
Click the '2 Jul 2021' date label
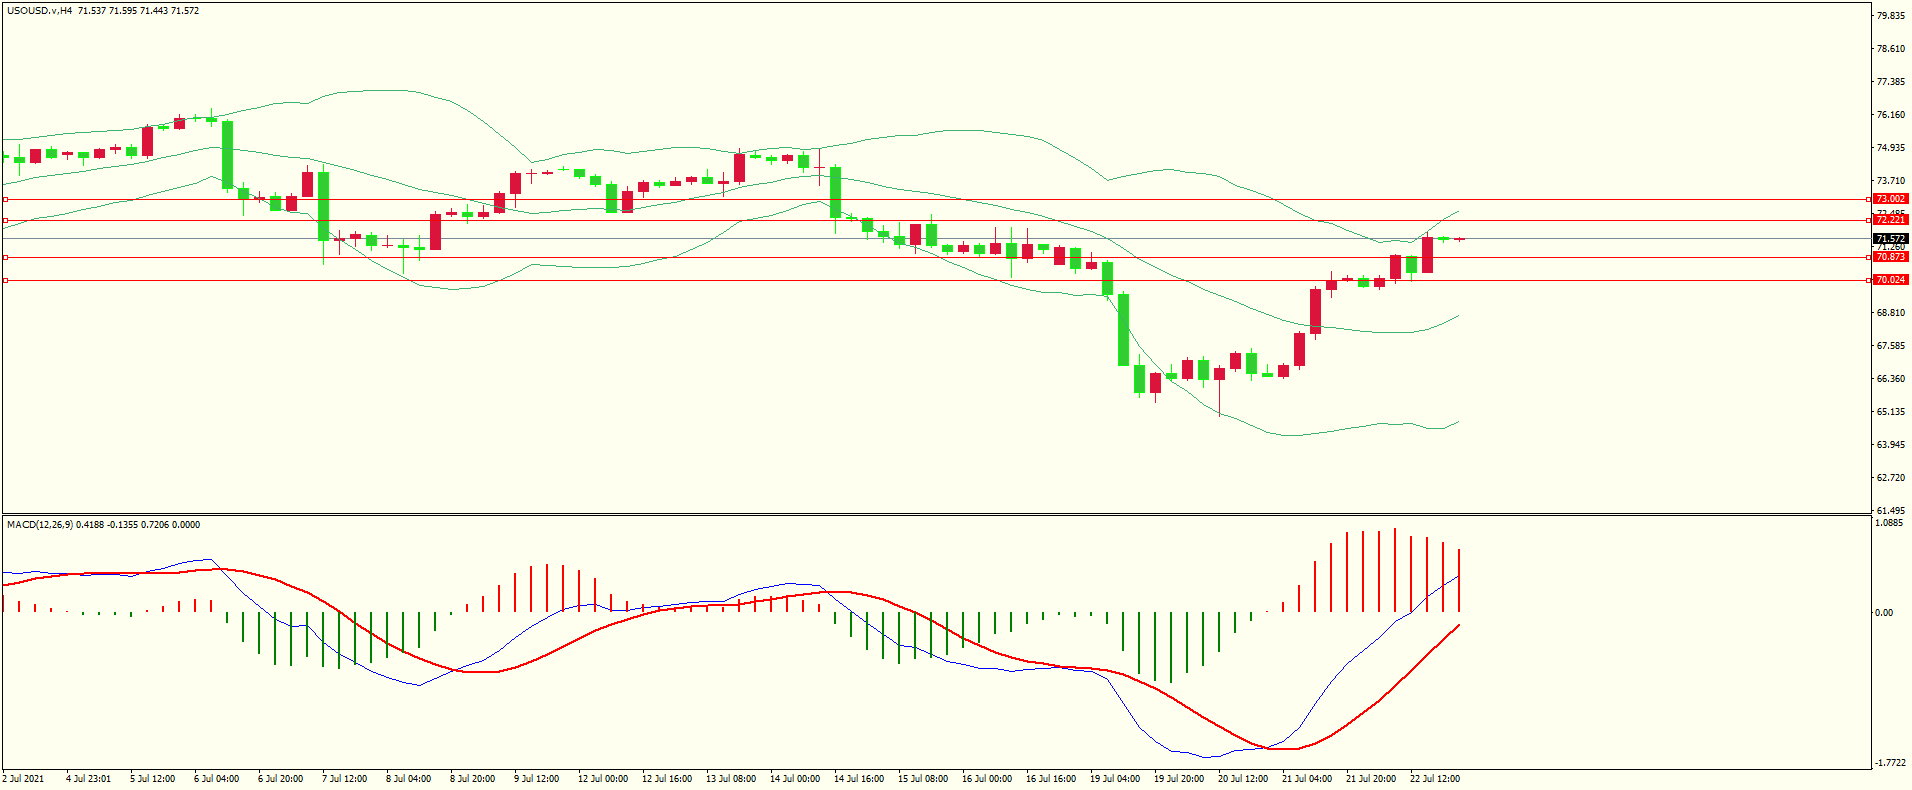[24, 778]
